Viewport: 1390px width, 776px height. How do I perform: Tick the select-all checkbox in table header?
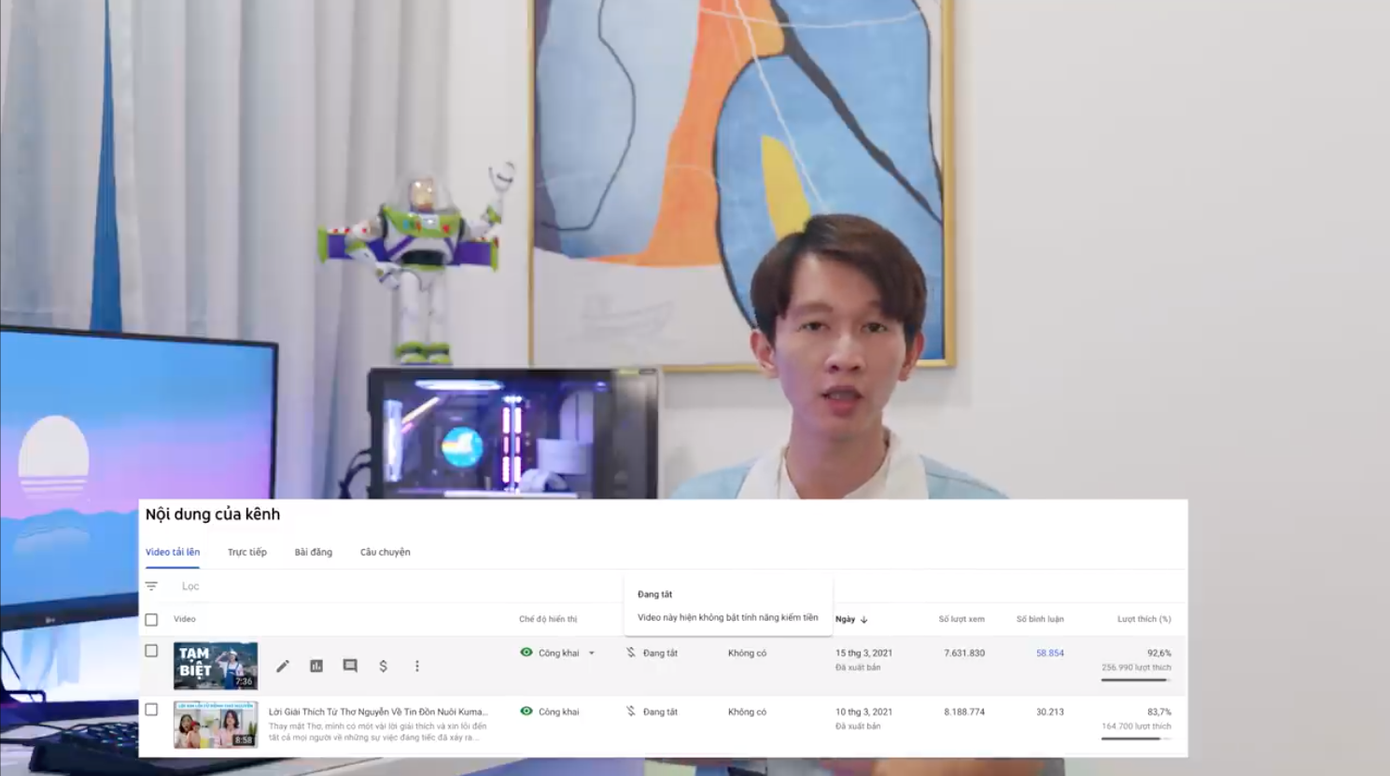[x=152, y=620]
